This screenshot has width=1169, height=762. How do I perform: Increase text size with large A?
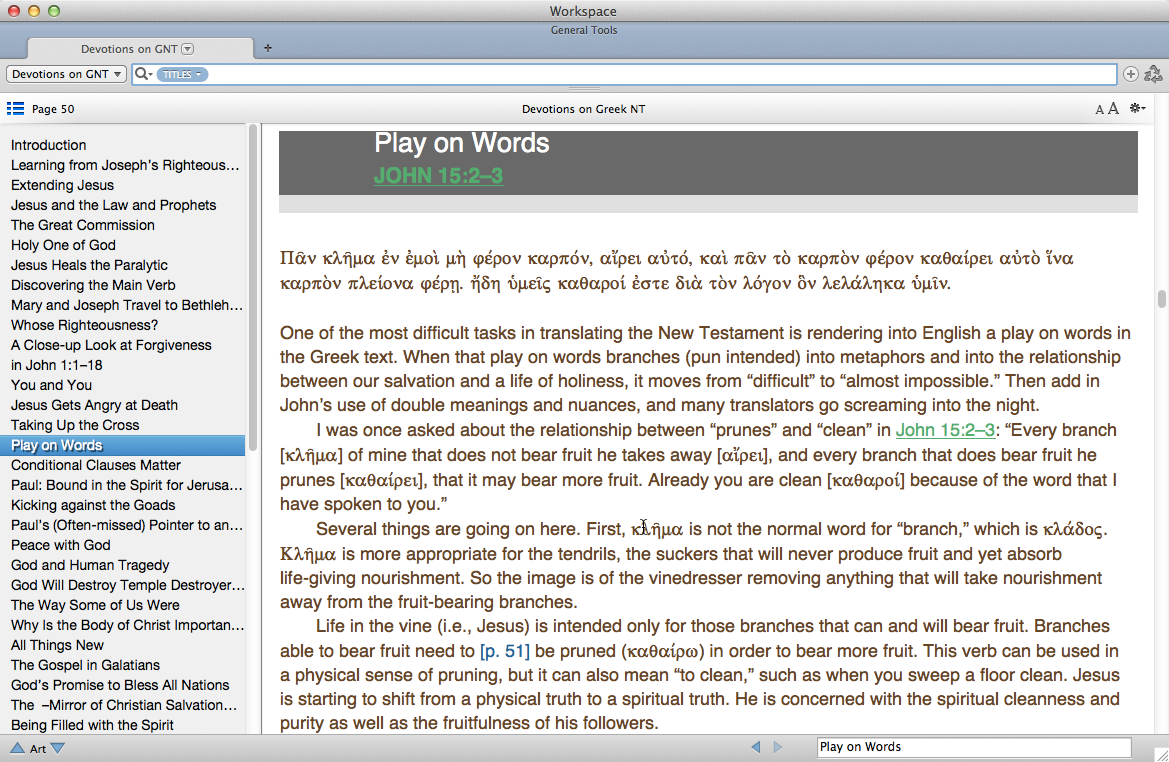pos(1113,109)
